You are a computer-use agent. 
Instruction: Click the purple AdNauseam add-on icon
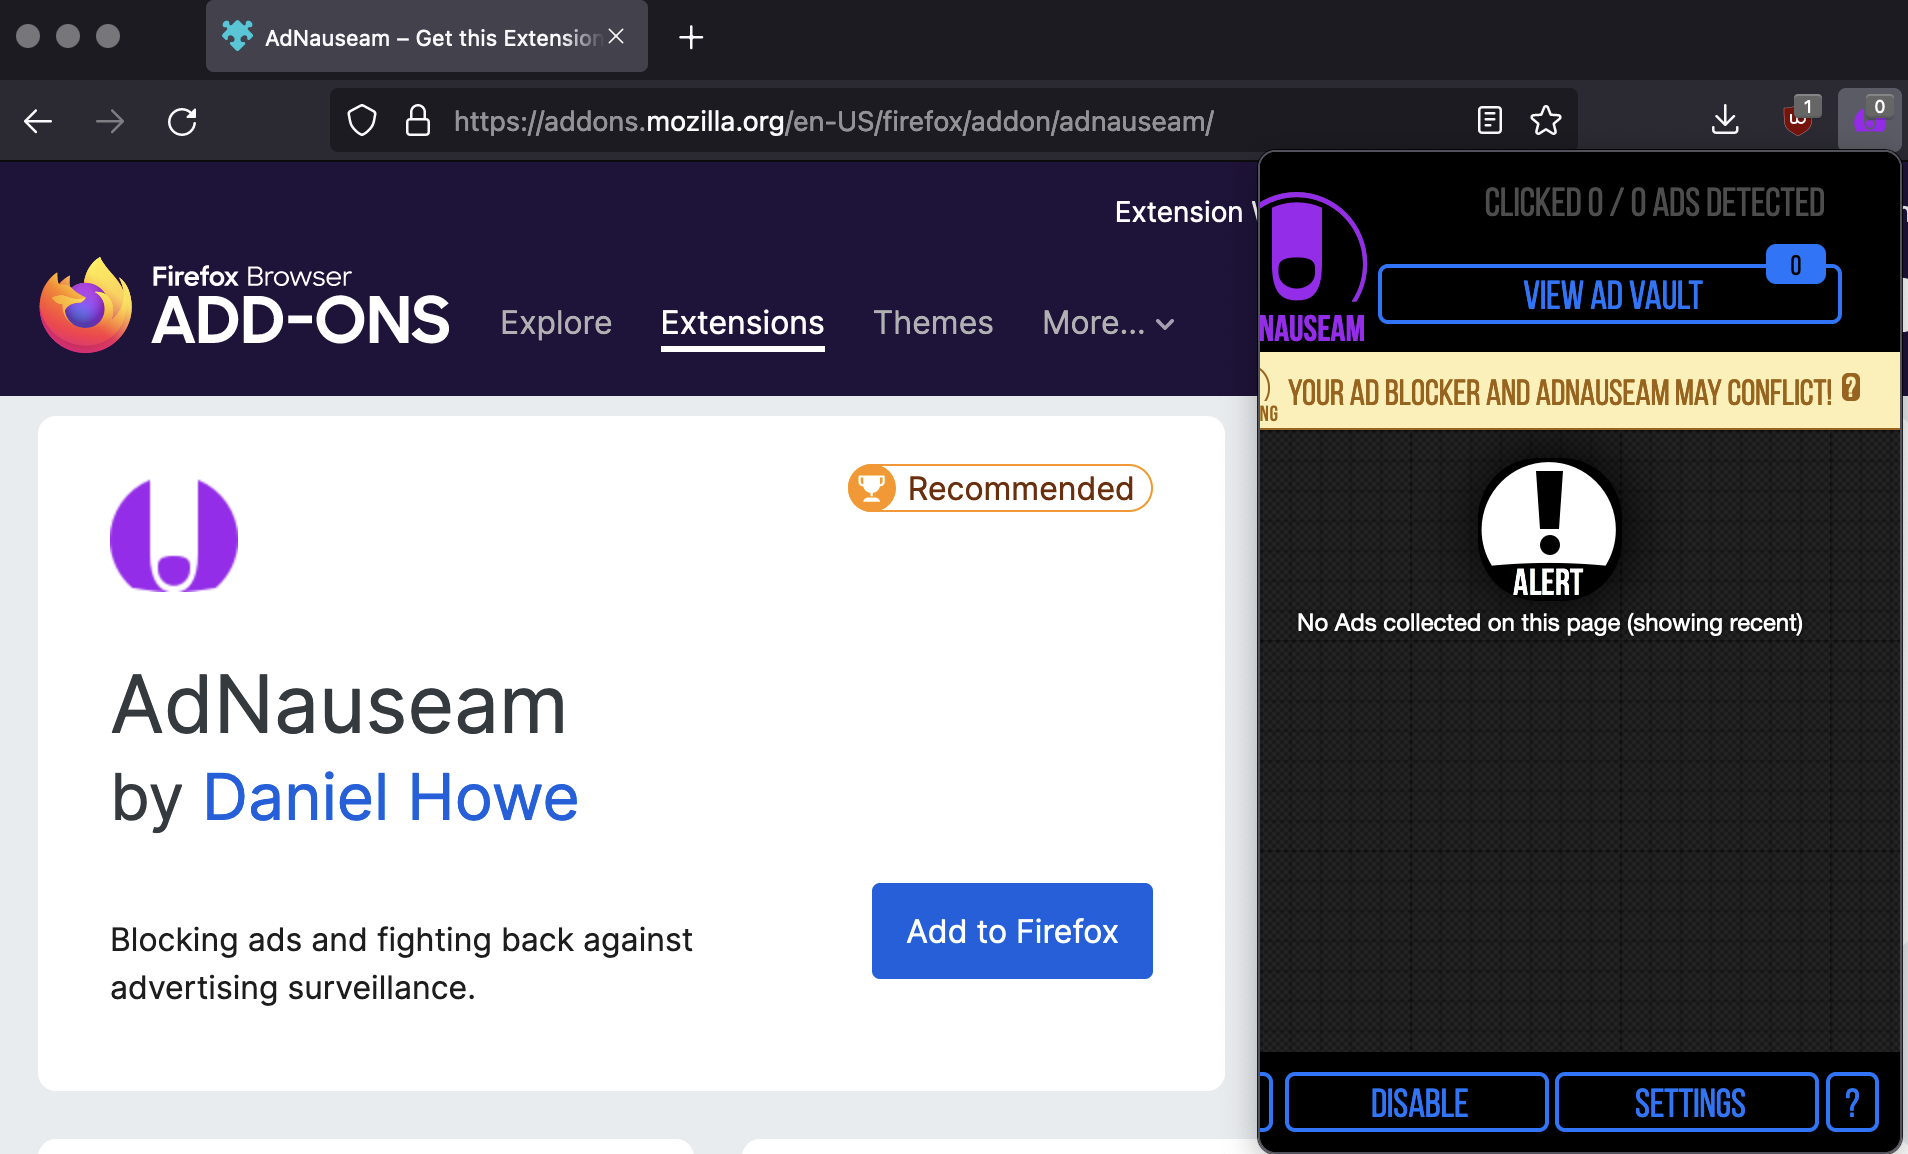coord(174,536)
